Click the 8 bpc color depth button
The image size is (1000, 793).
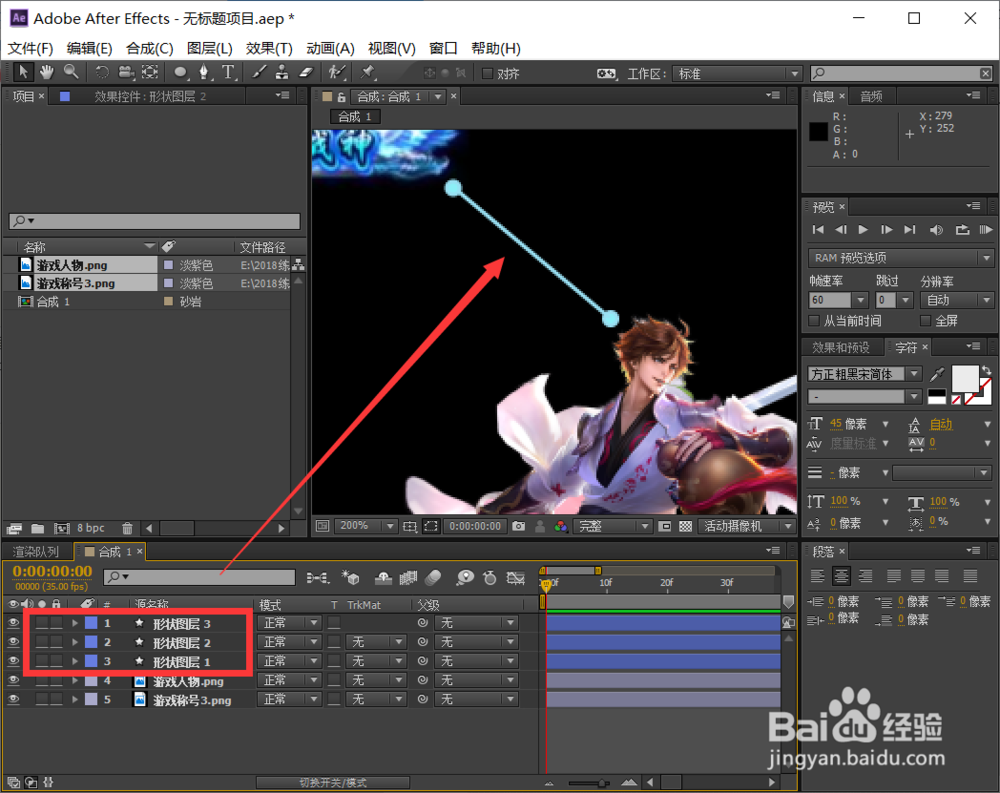coord(91,528)
